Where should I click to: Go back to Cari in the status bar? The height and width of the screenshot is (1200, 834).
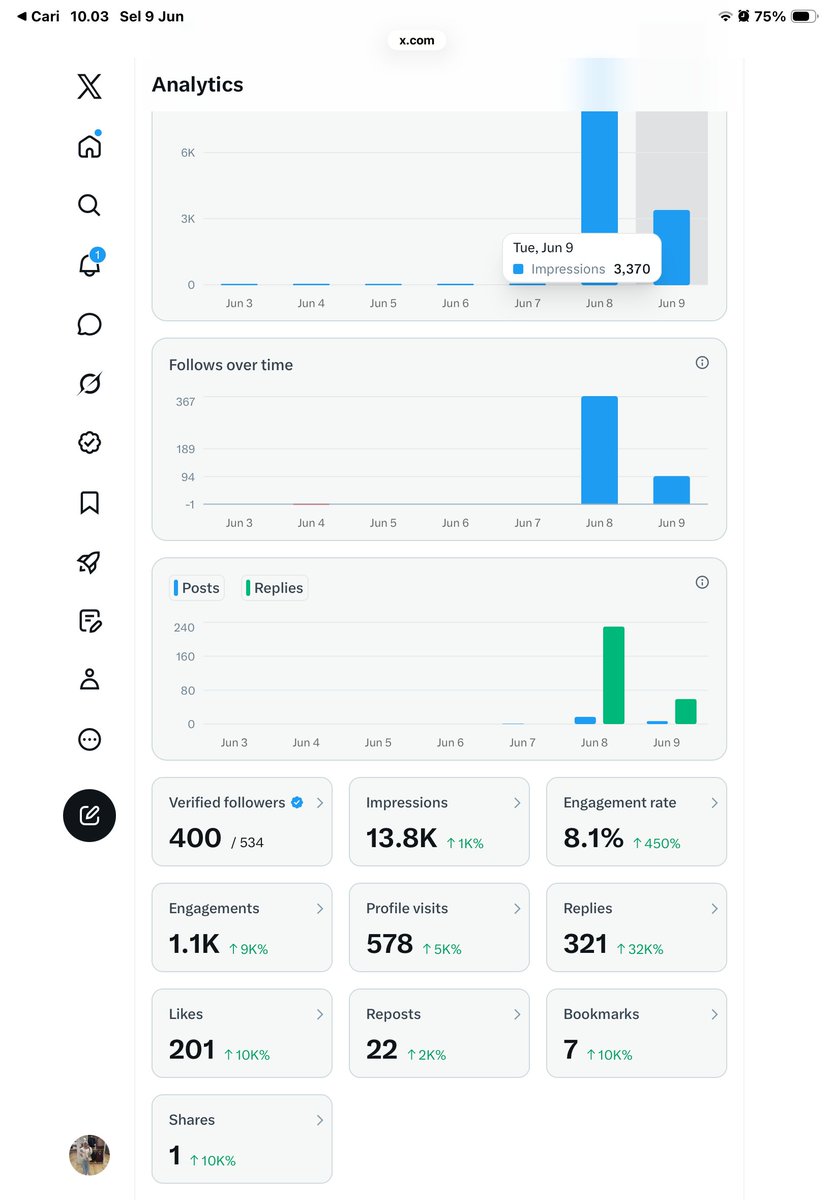(39, 16)
